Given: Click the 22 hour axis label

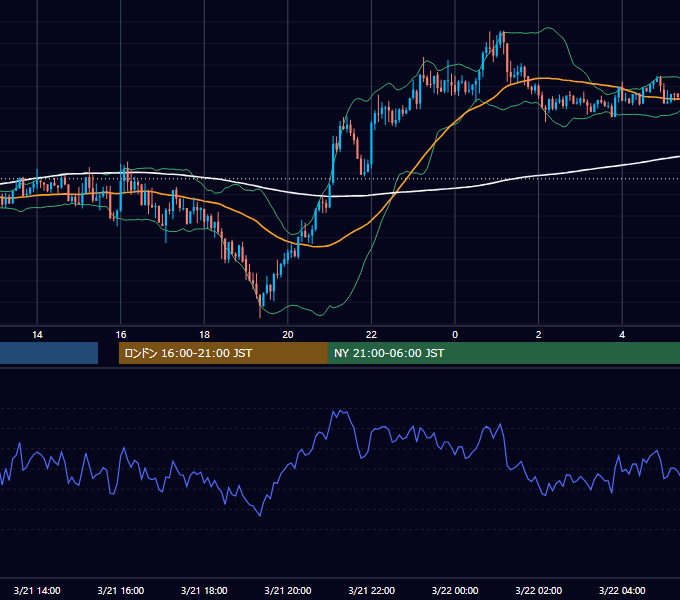Looking at the screenshot, I should (x=371, y=335).
